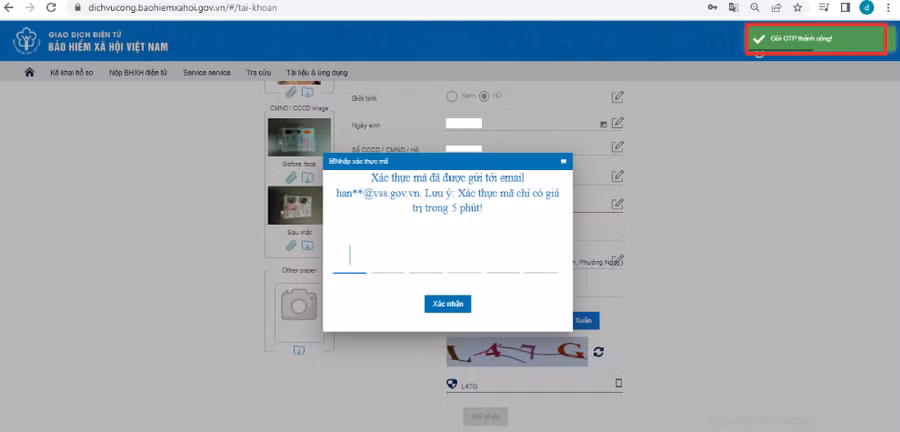Open calendar picker for Ngày sinh

point(603,124)
